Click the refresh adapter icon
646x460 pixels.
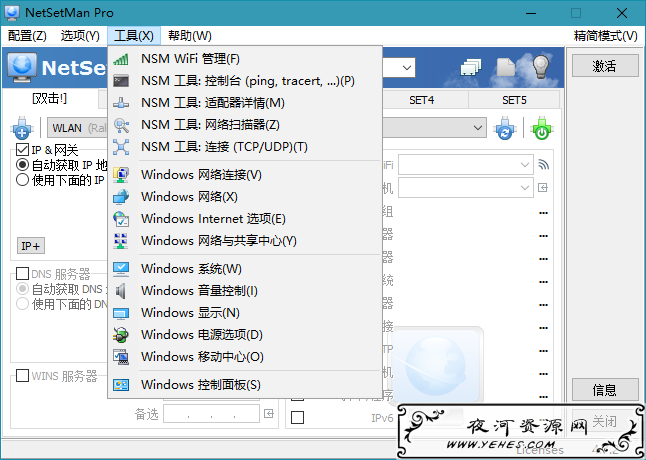point(505,128)
